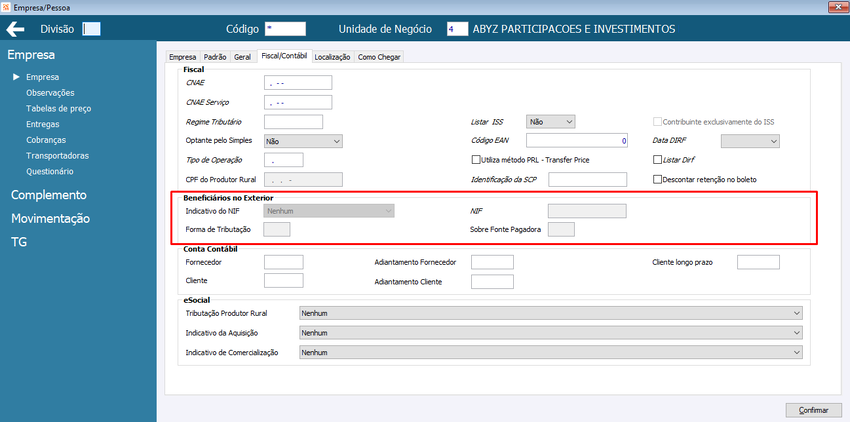This screenshot has width=850, height=422.
Task: Click the back arrow icon
Action: click(15, 29)
